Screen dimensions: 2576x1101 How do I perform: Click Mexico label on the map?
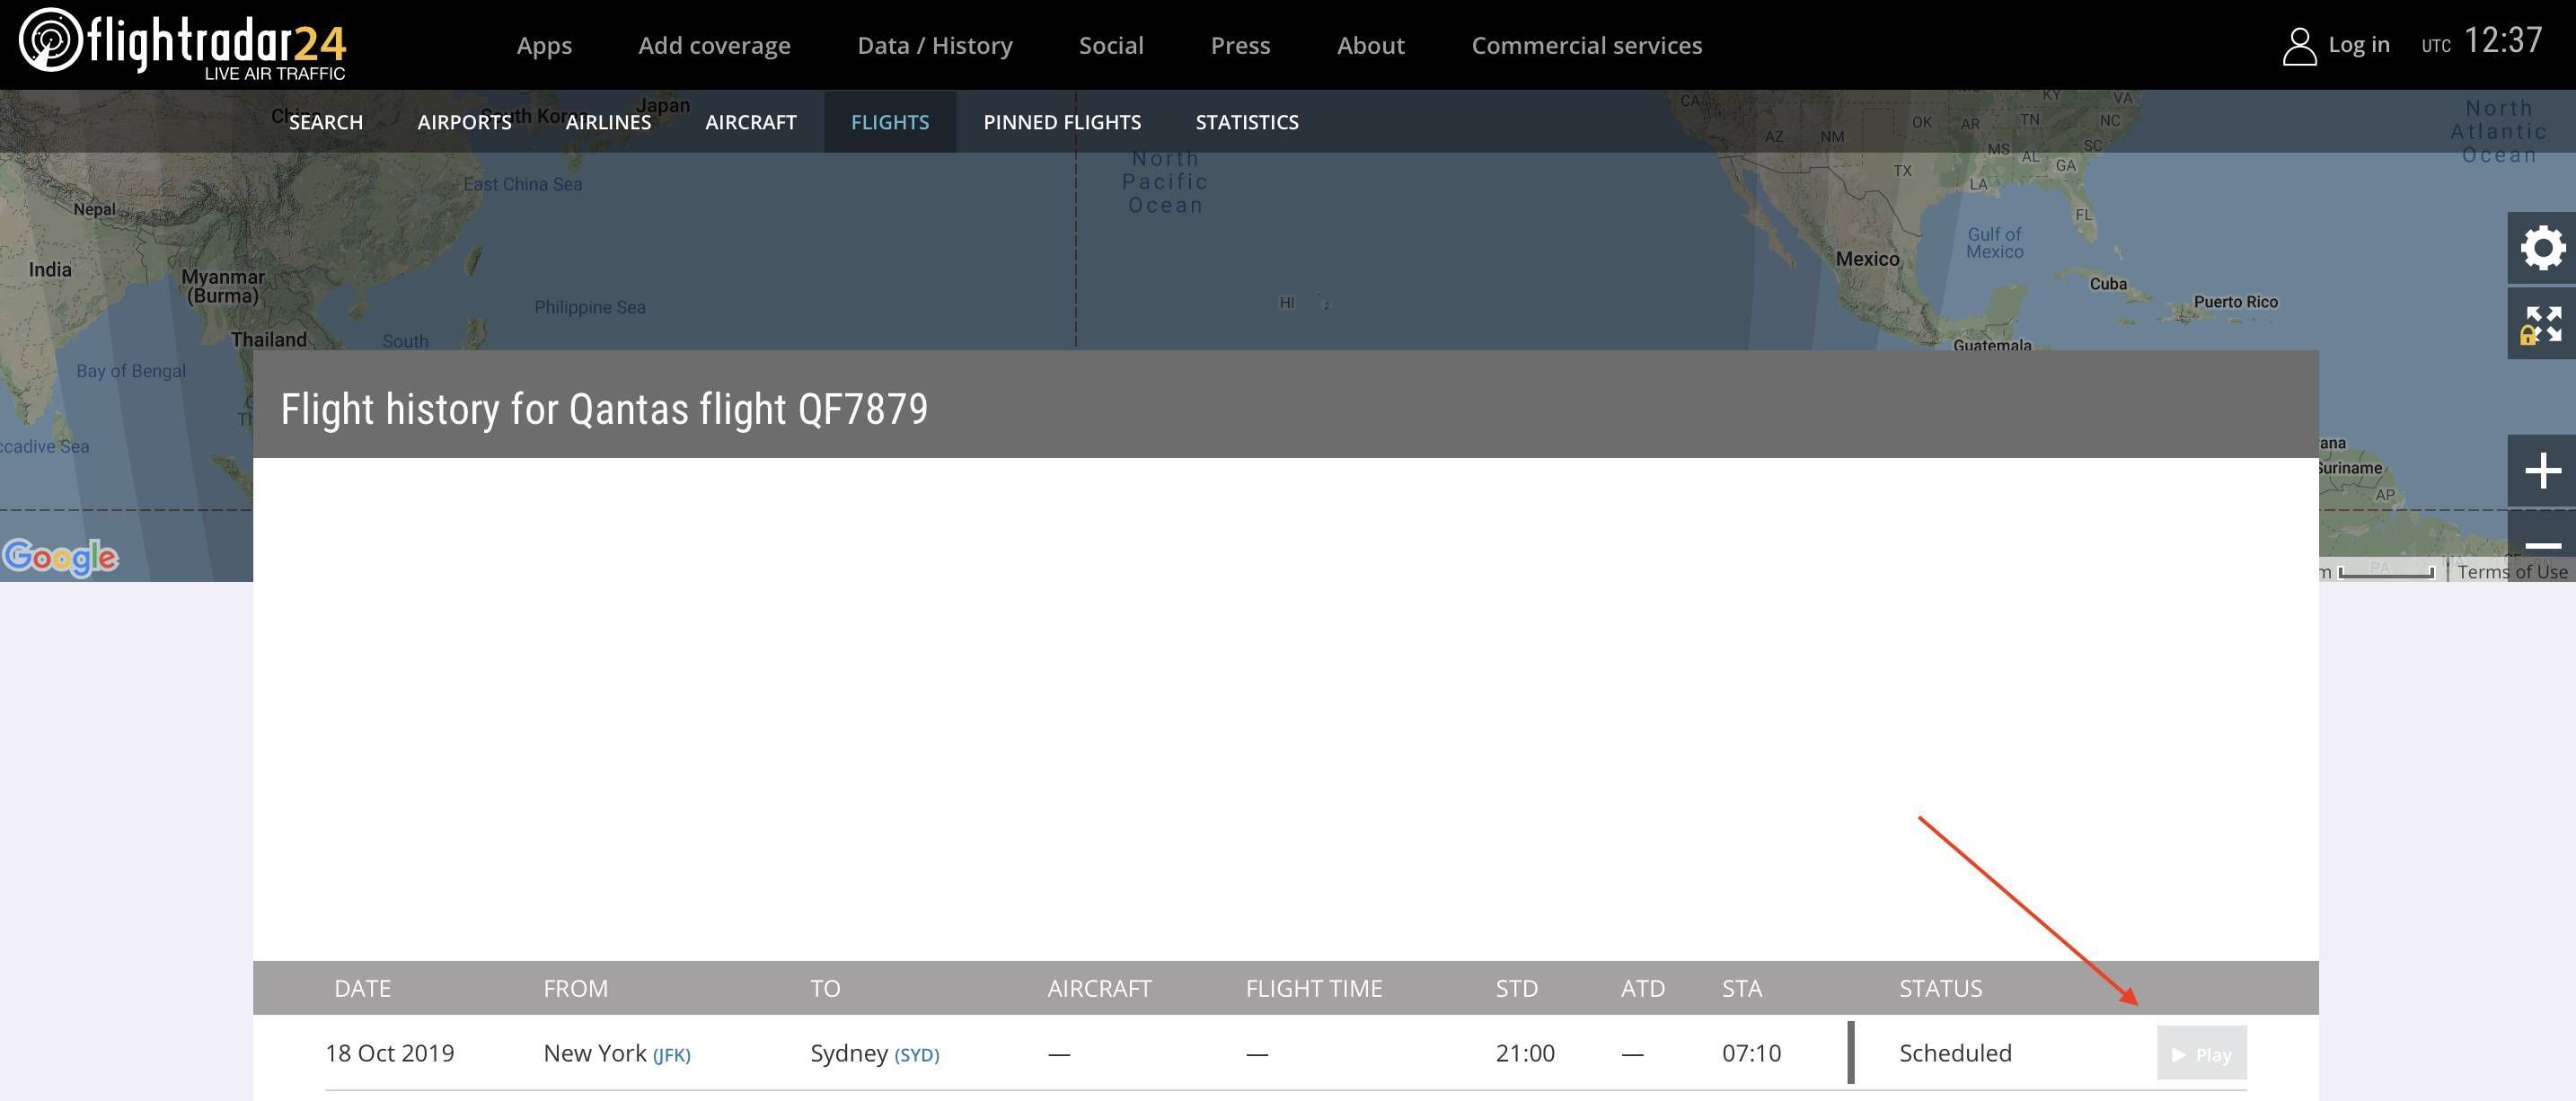1867,259
